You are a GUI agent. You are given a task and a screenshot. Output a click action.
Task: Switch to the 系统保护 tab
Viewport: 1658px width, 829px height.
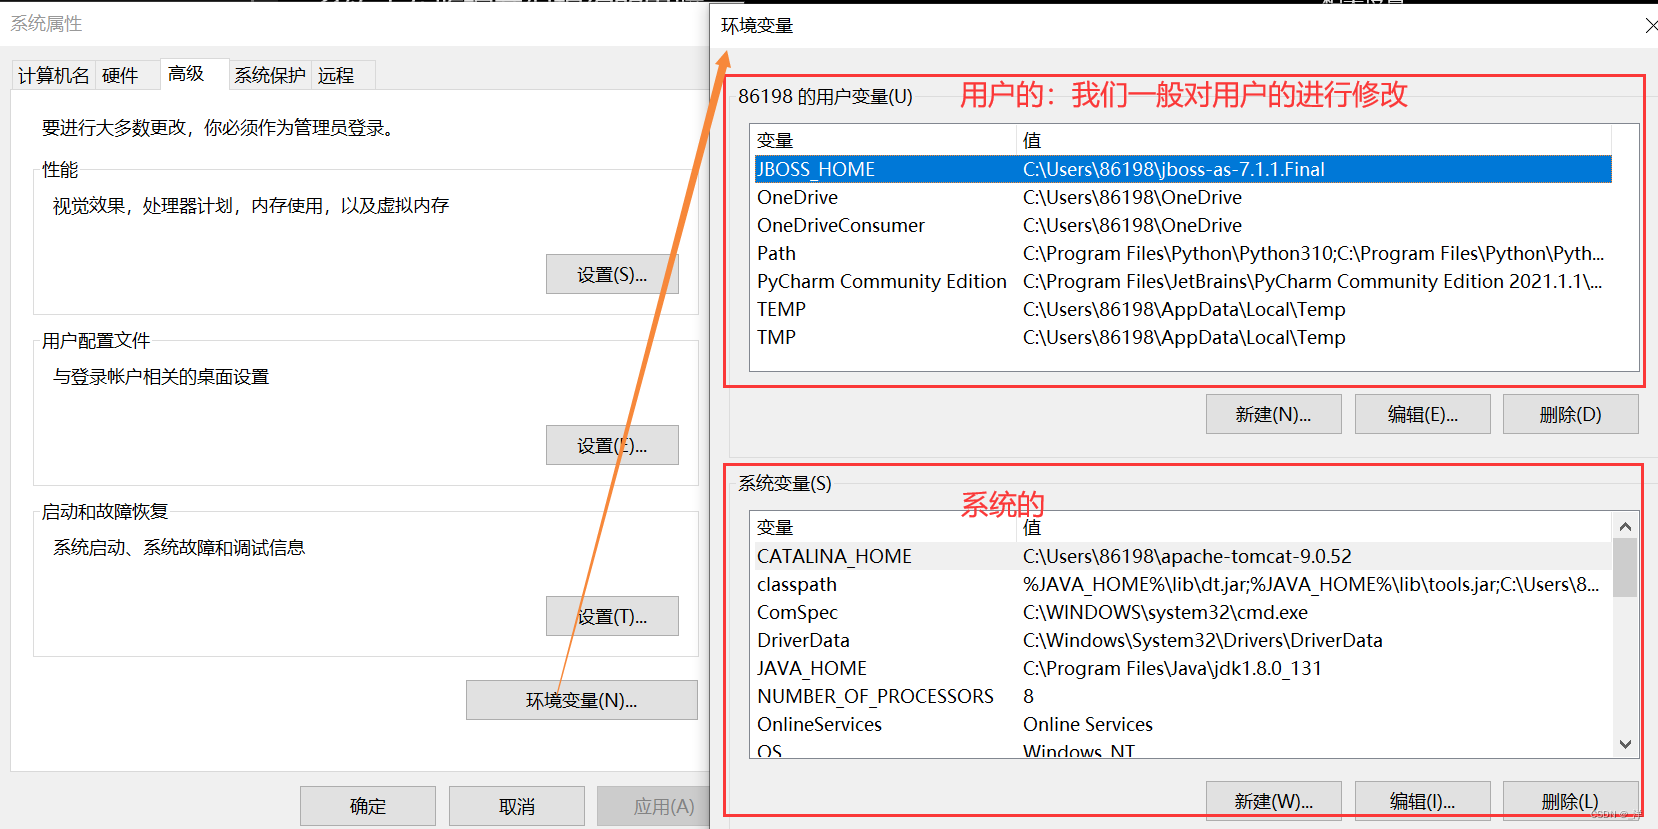coord(270,75)
